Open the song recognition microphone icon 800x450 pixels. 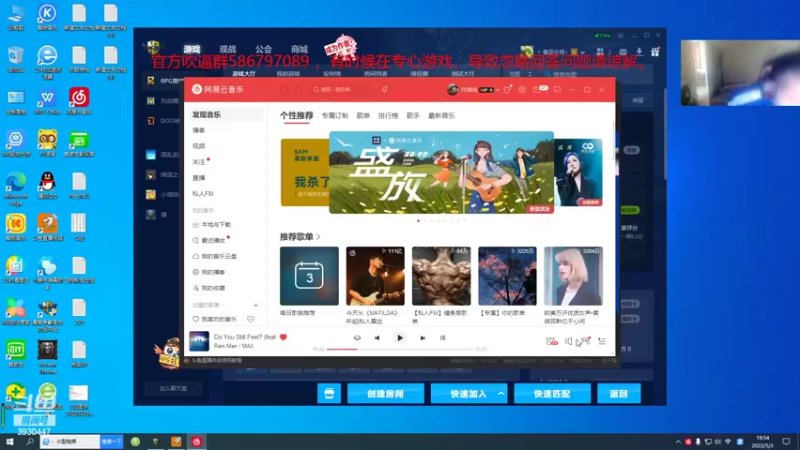(385, 89)
